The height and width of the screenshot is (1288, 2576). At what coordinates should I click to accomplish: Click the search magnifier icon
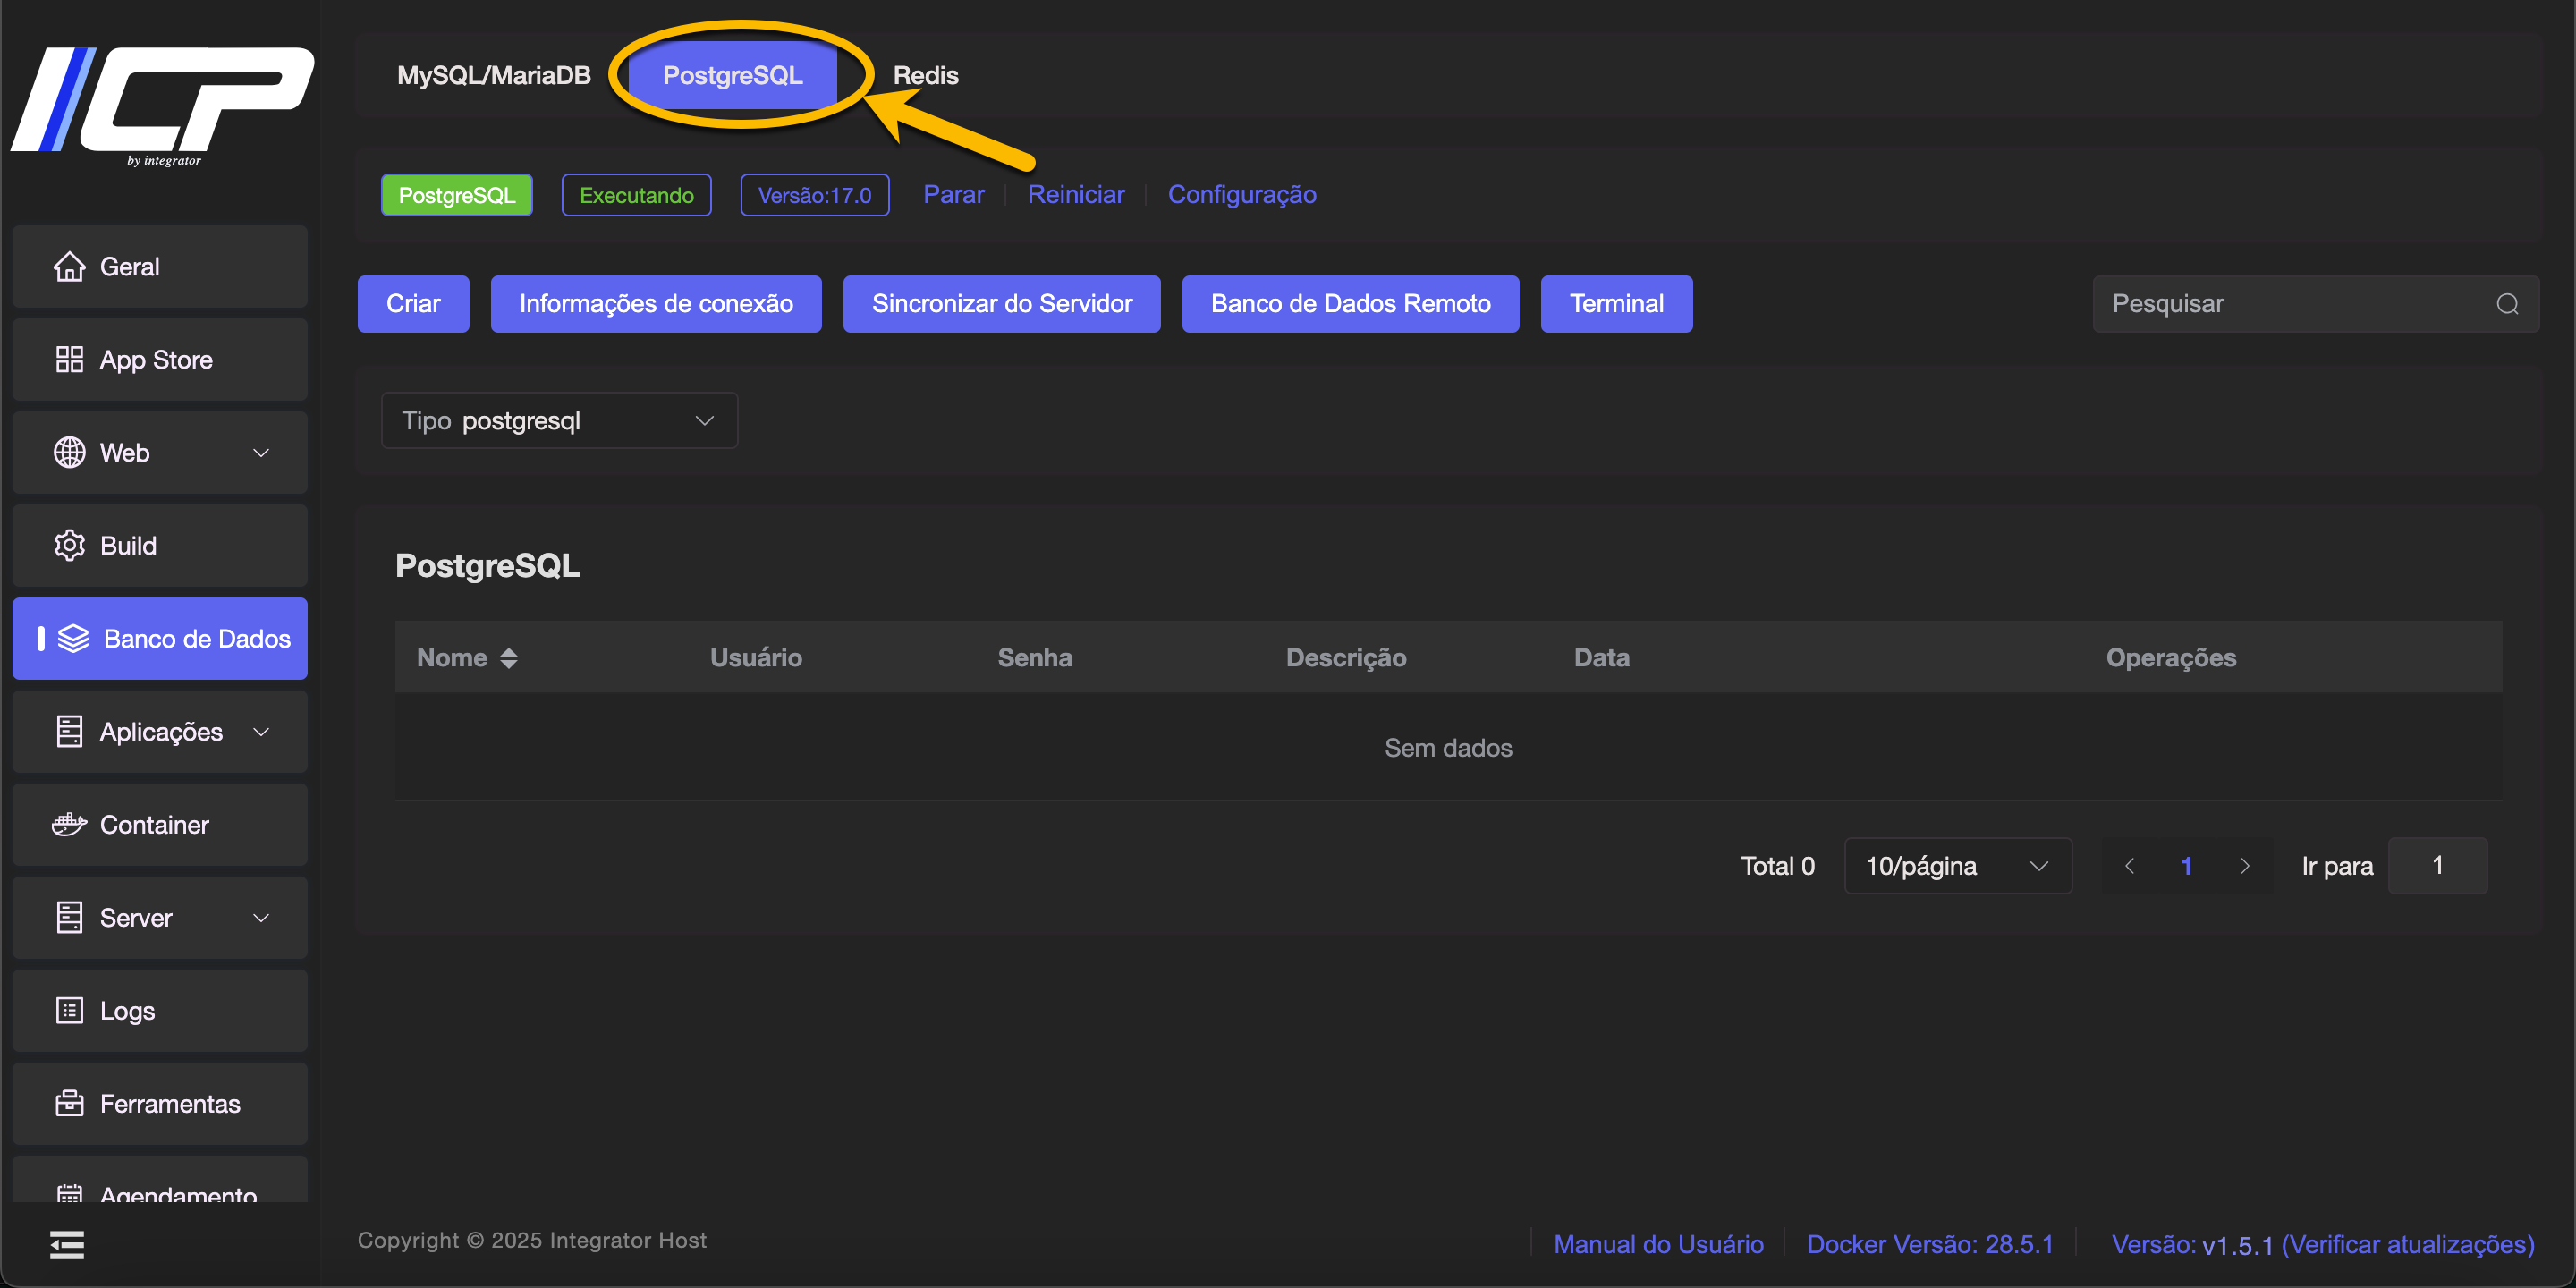point(2506,304)
